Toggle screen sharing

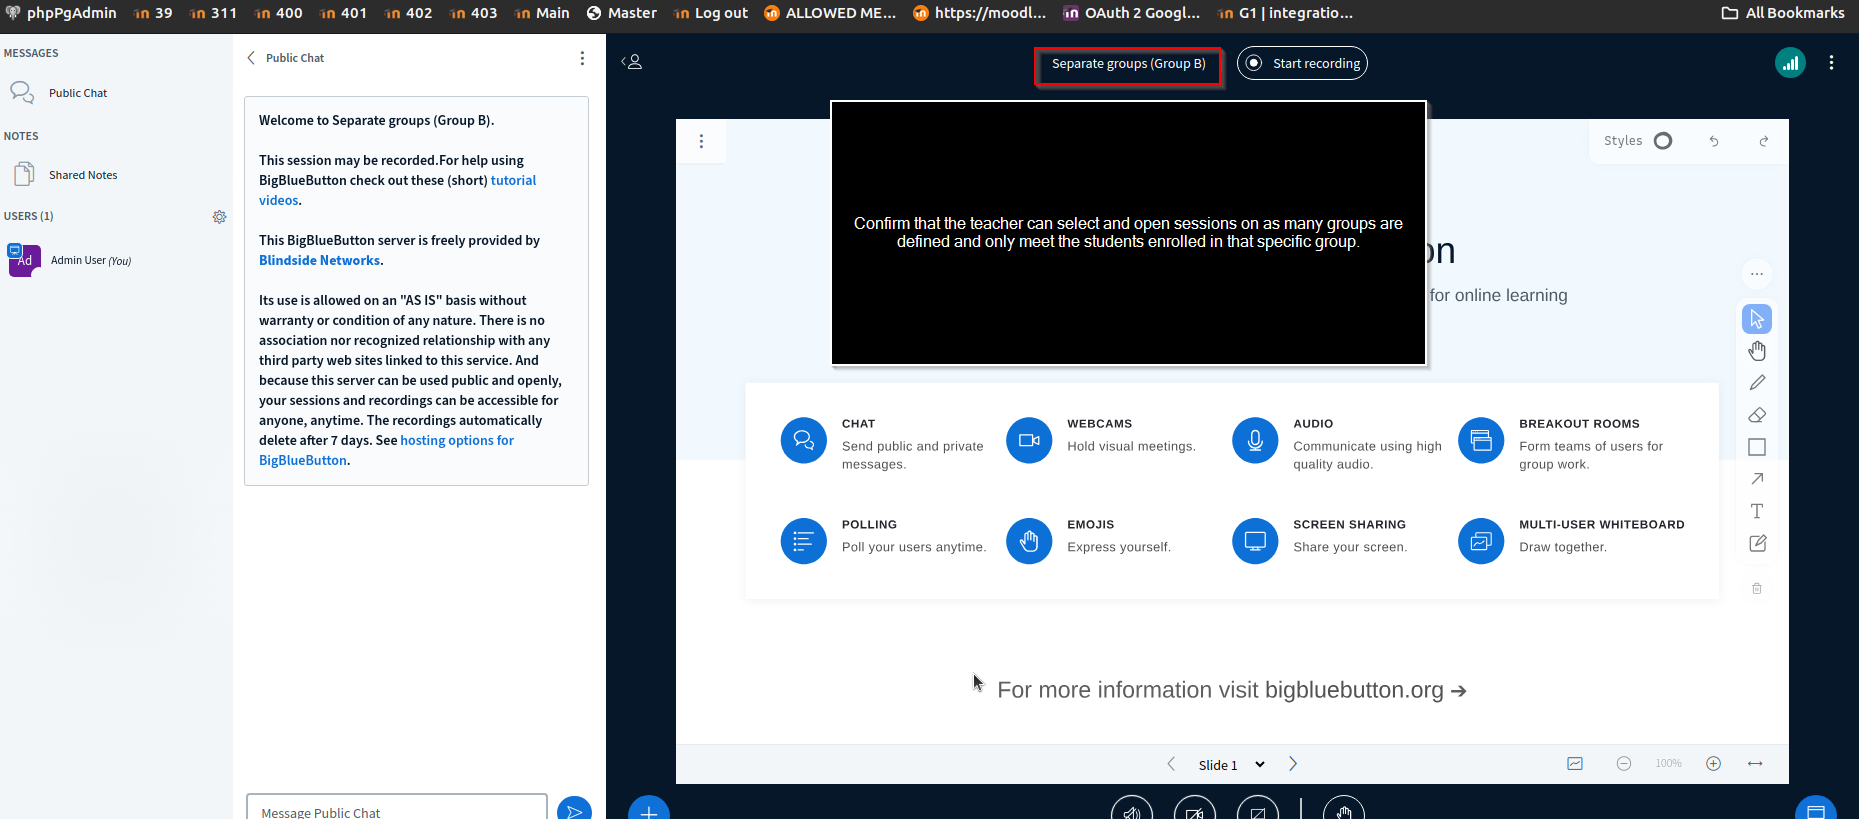pos(1258,808)
